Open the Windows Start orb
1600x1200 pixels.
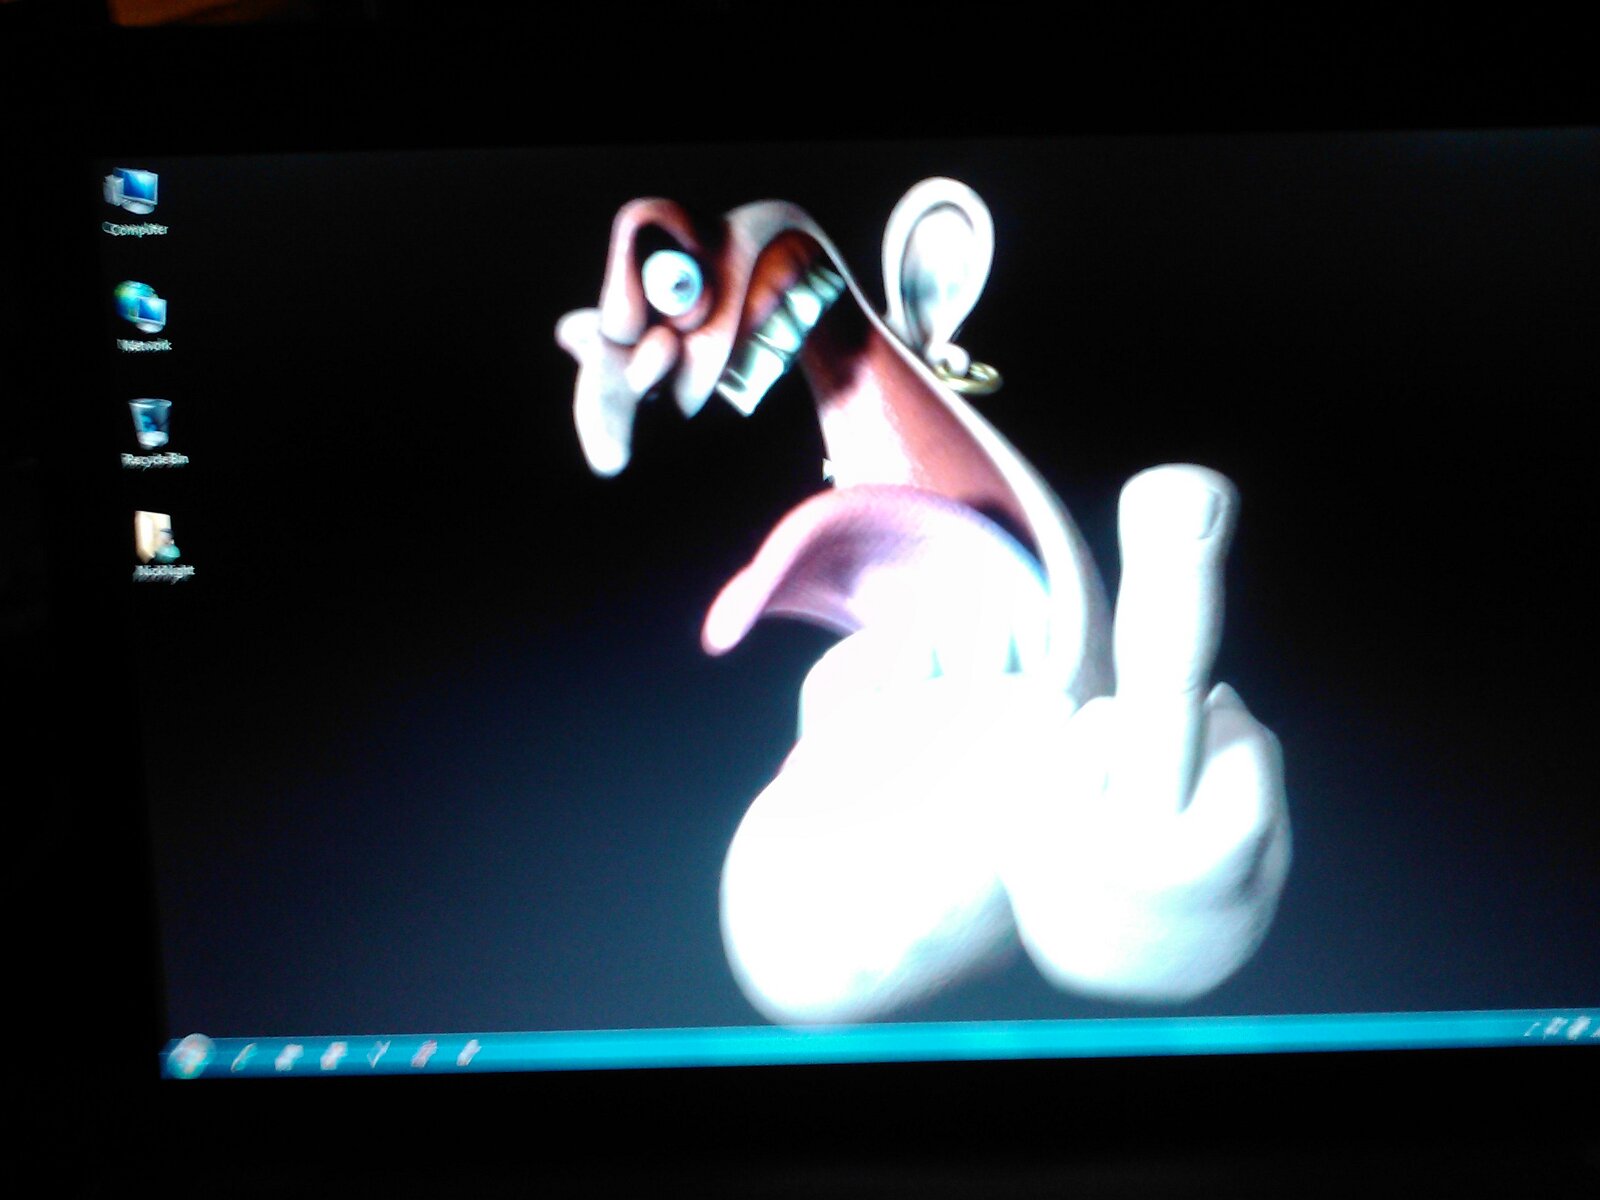click(x=189, y=1054)
